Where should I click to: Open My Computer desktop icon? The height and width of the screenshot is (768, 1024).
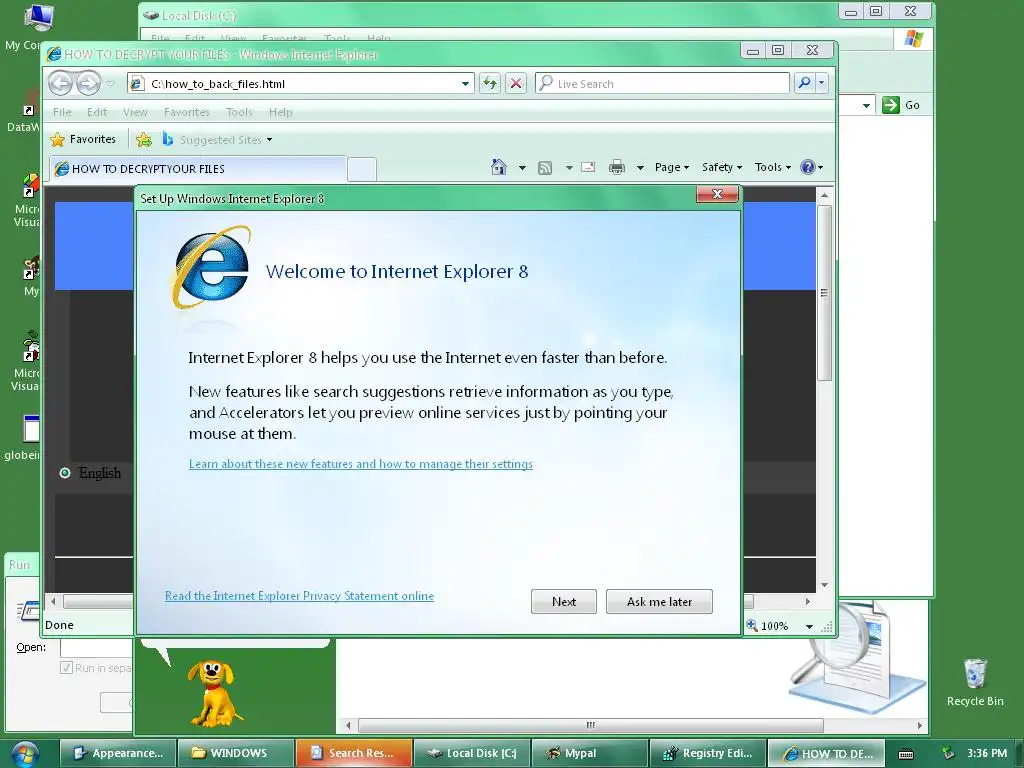38,20
